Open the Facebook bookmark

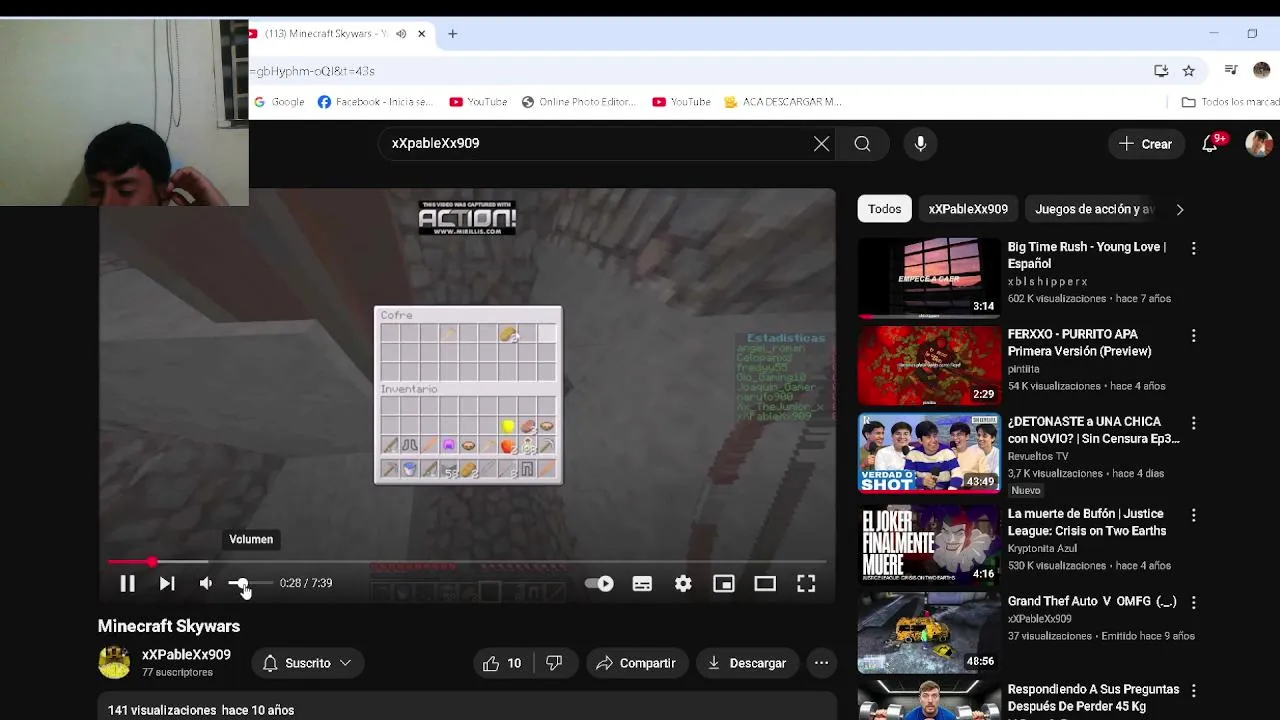pos(375,102)
